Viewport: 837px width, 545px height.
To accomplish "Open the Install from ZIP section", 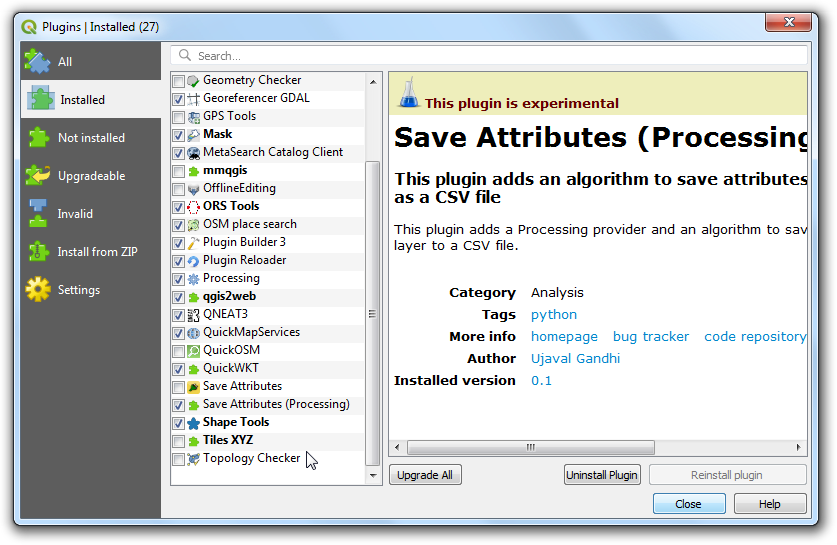I will tap(97, 252).
